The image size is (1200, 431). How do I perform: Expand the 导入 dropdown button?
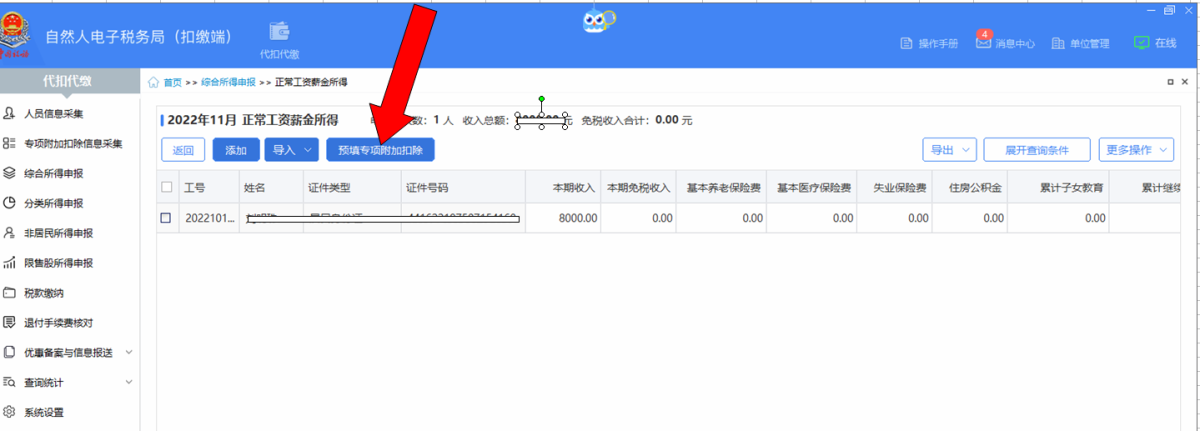pyautogui.click(x=291, y=150)
